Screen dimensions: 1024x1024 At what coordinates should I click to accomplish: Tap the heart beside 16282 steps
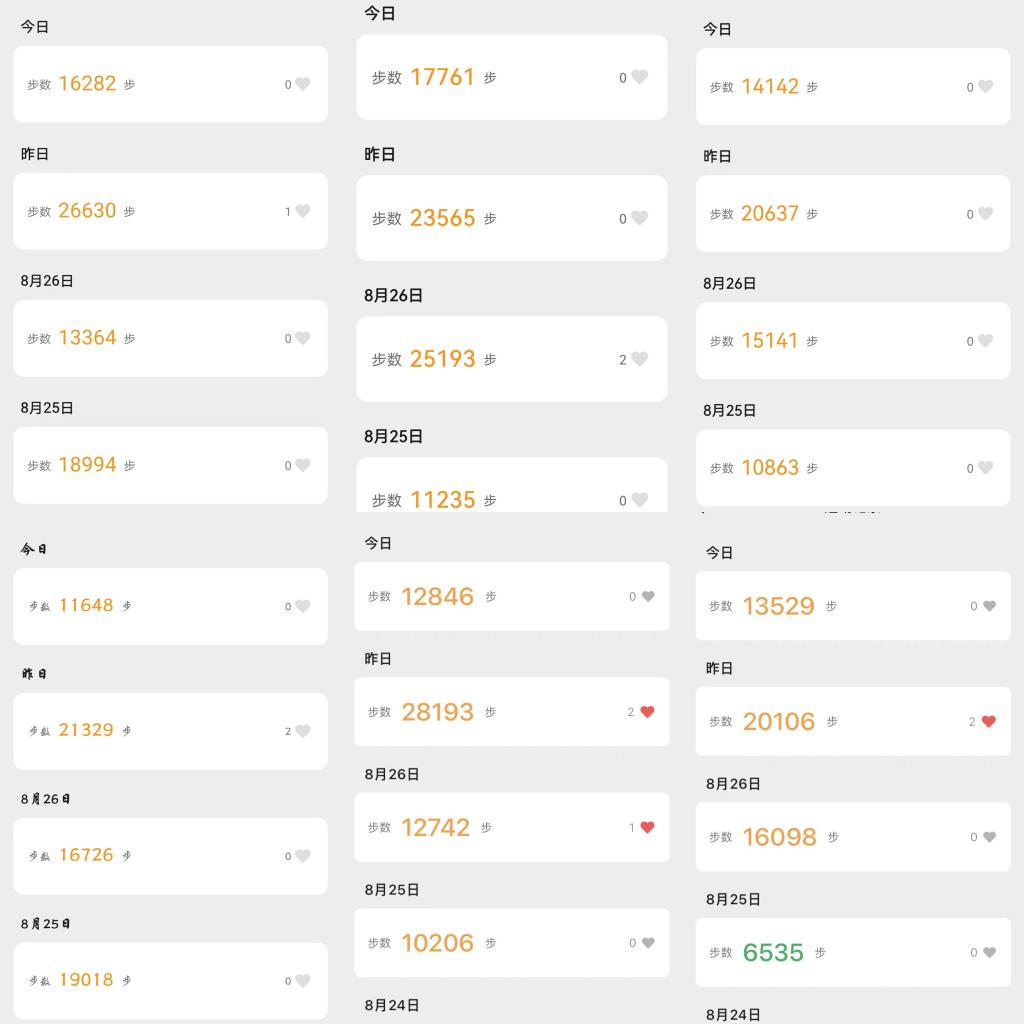point(303,84)
